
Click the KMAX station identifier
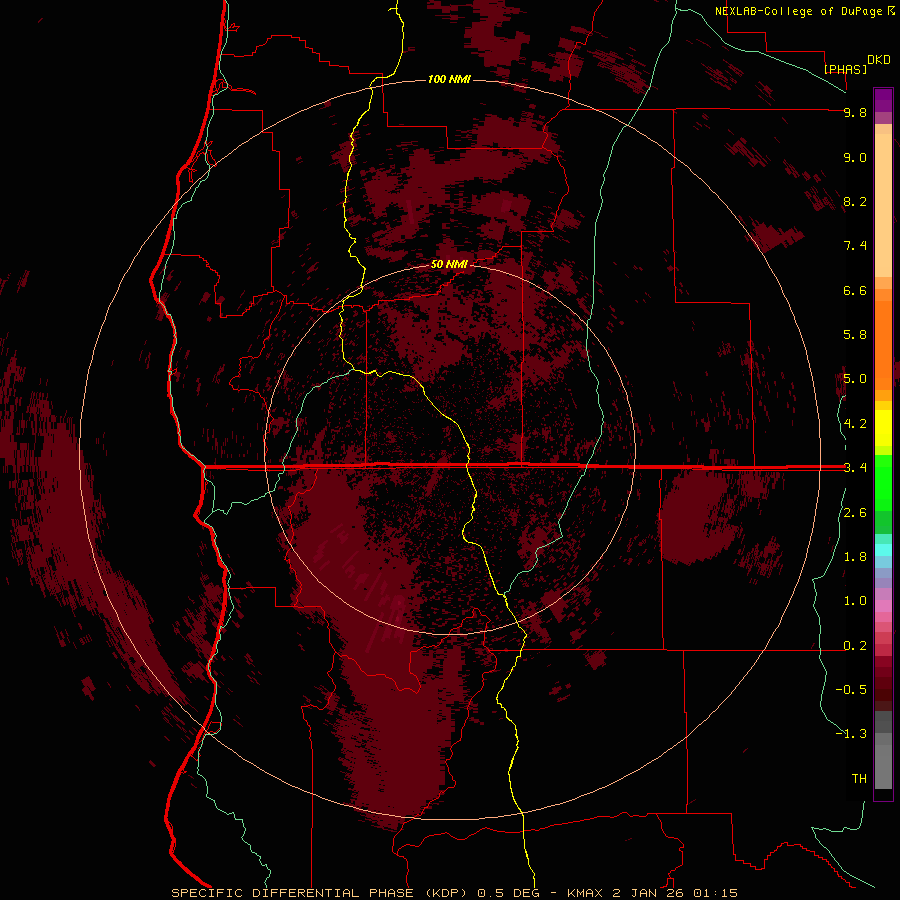tap(584, 893)
